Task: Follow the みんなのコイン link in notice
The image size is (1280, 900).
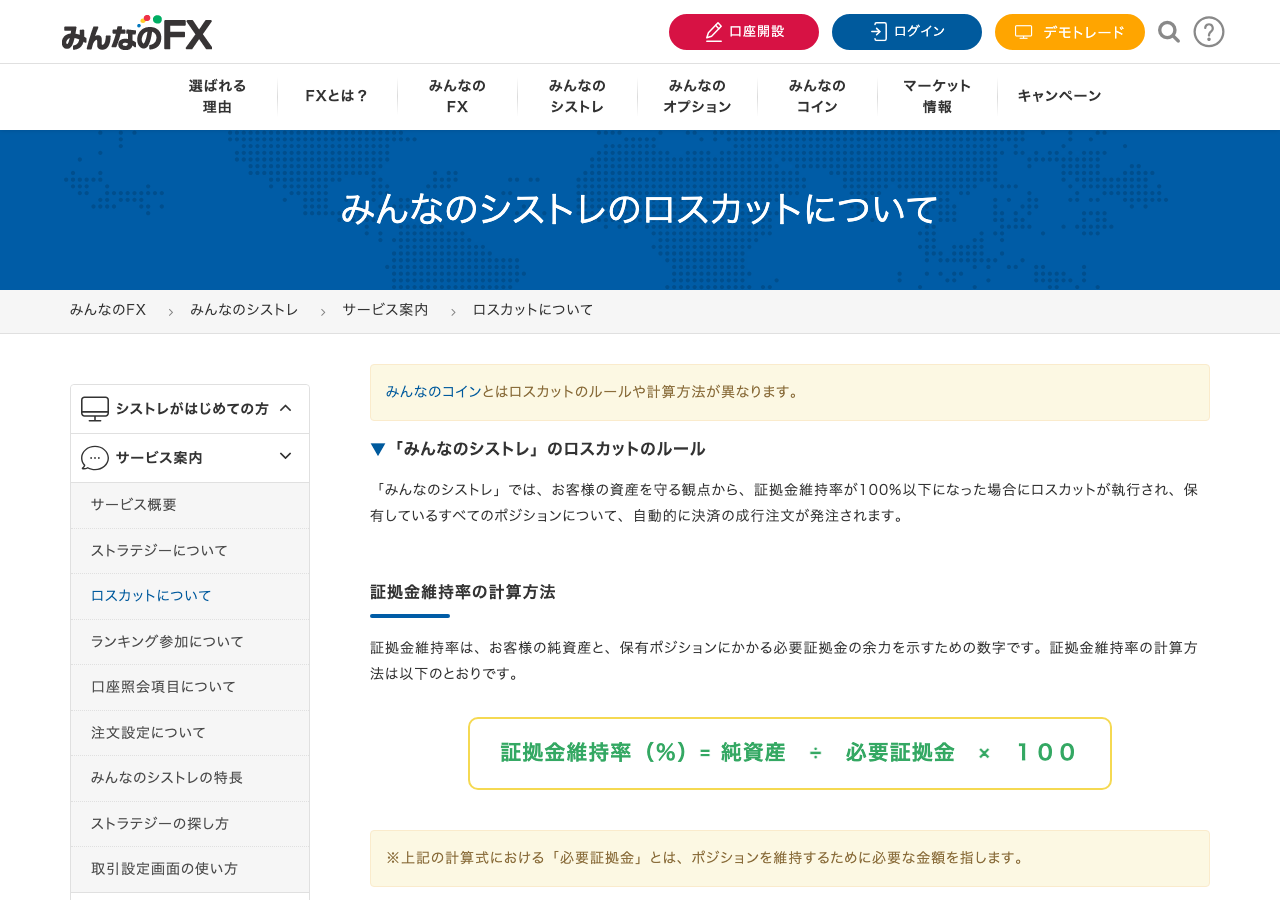Action: tap(433, 391)
